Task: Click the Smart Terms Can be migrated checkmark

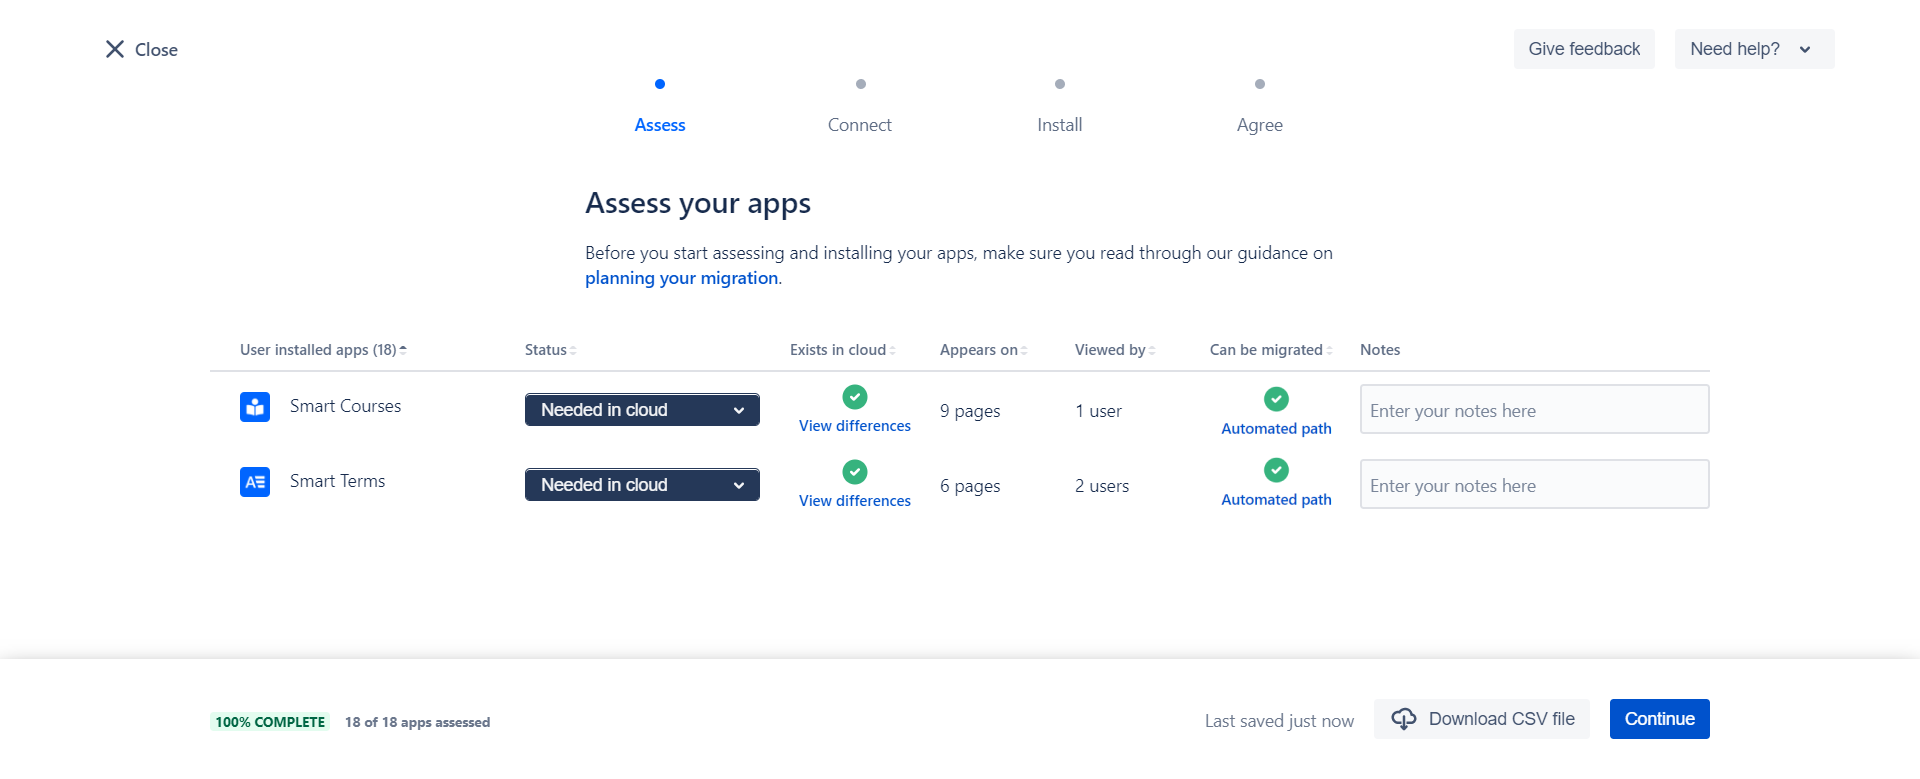Action: pos(1276,470)
